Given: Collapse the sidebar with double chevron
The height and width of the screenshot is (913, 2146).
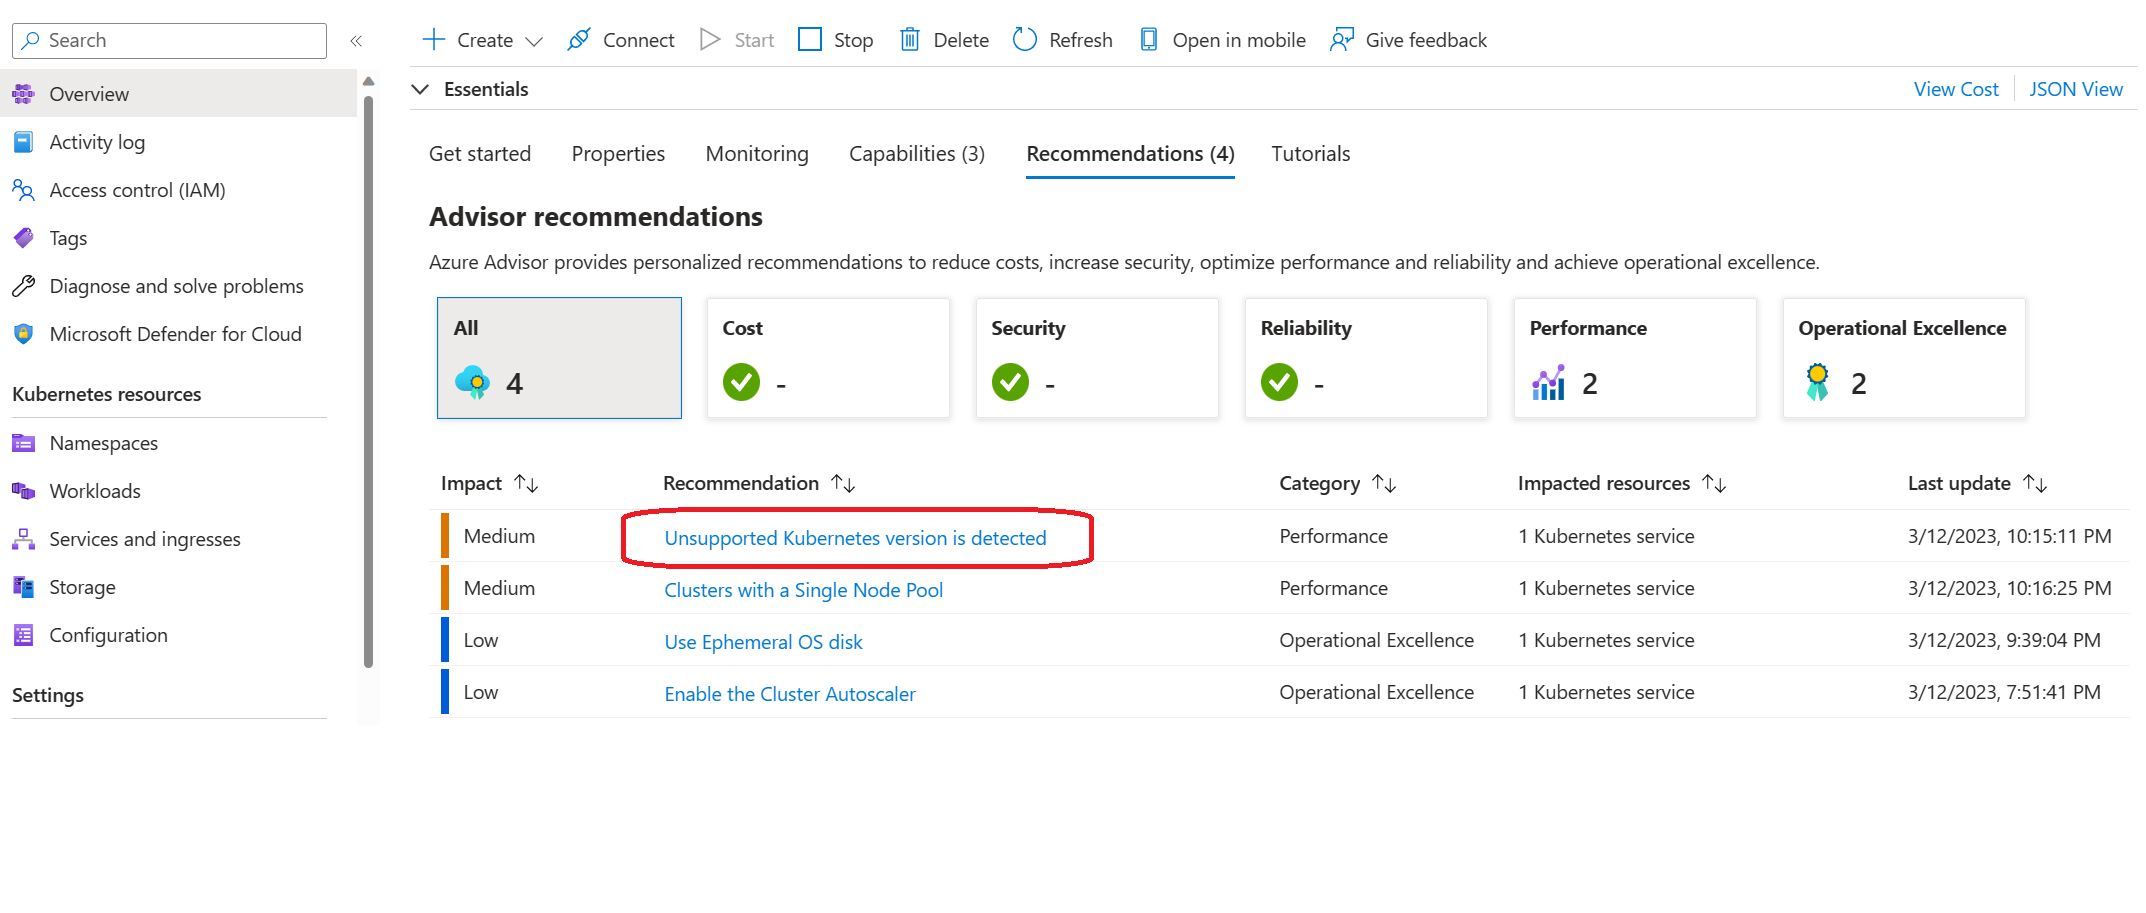Looking at the screenshot, I should 356,41.
